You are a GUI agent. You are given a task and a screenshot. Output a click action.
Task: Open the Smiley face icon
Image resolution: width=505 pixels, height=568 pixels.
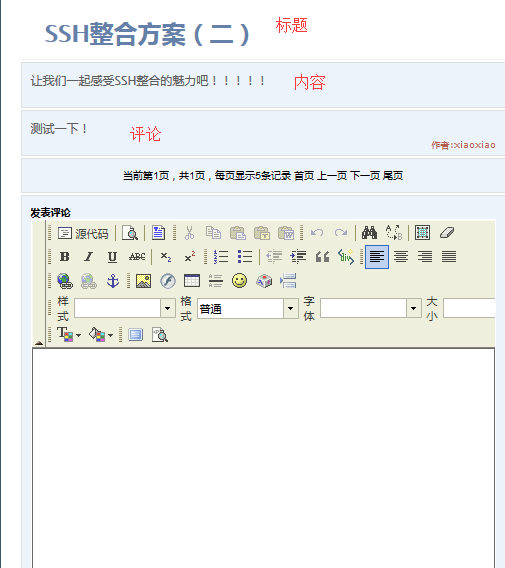click(239, 281)
